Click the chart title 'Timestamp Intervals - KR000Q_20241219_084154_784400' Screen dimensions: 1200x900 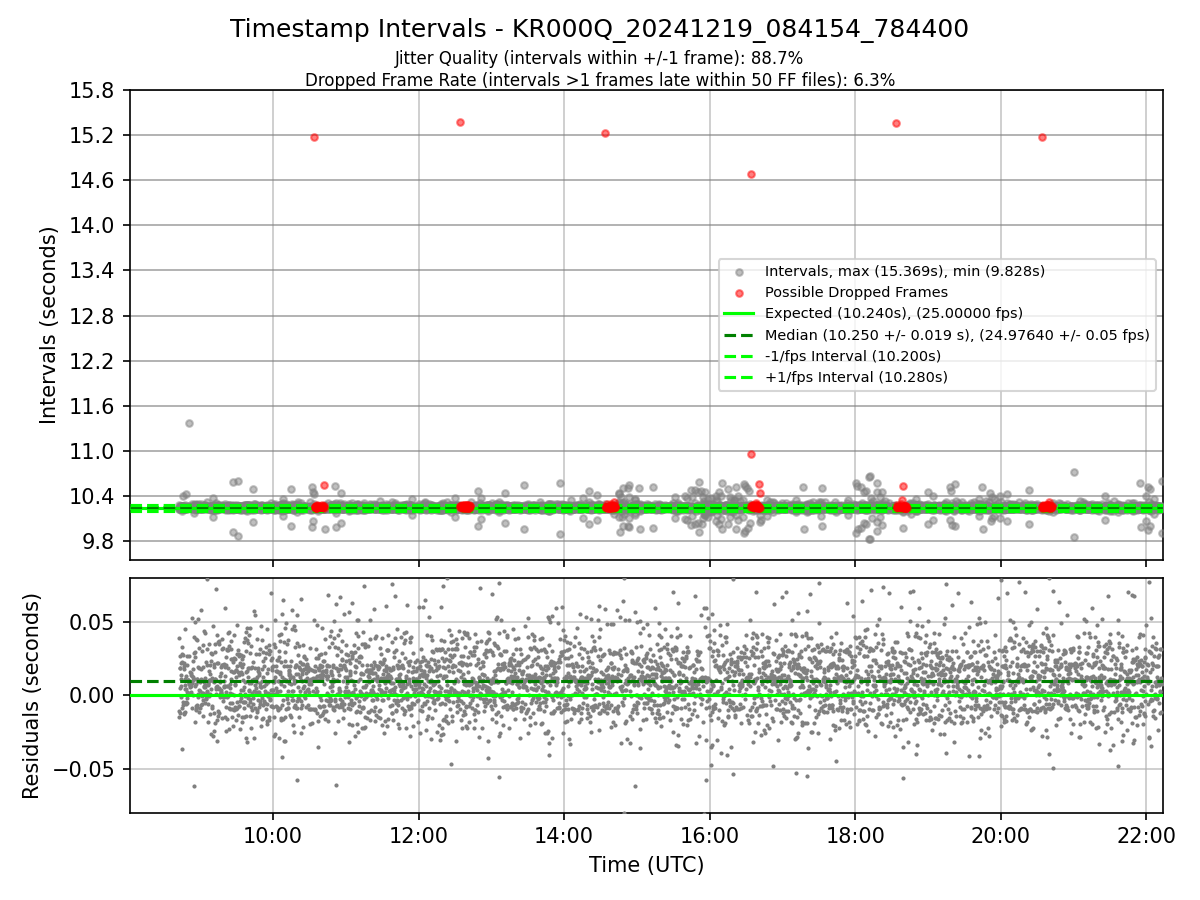(x=599, y=29)
